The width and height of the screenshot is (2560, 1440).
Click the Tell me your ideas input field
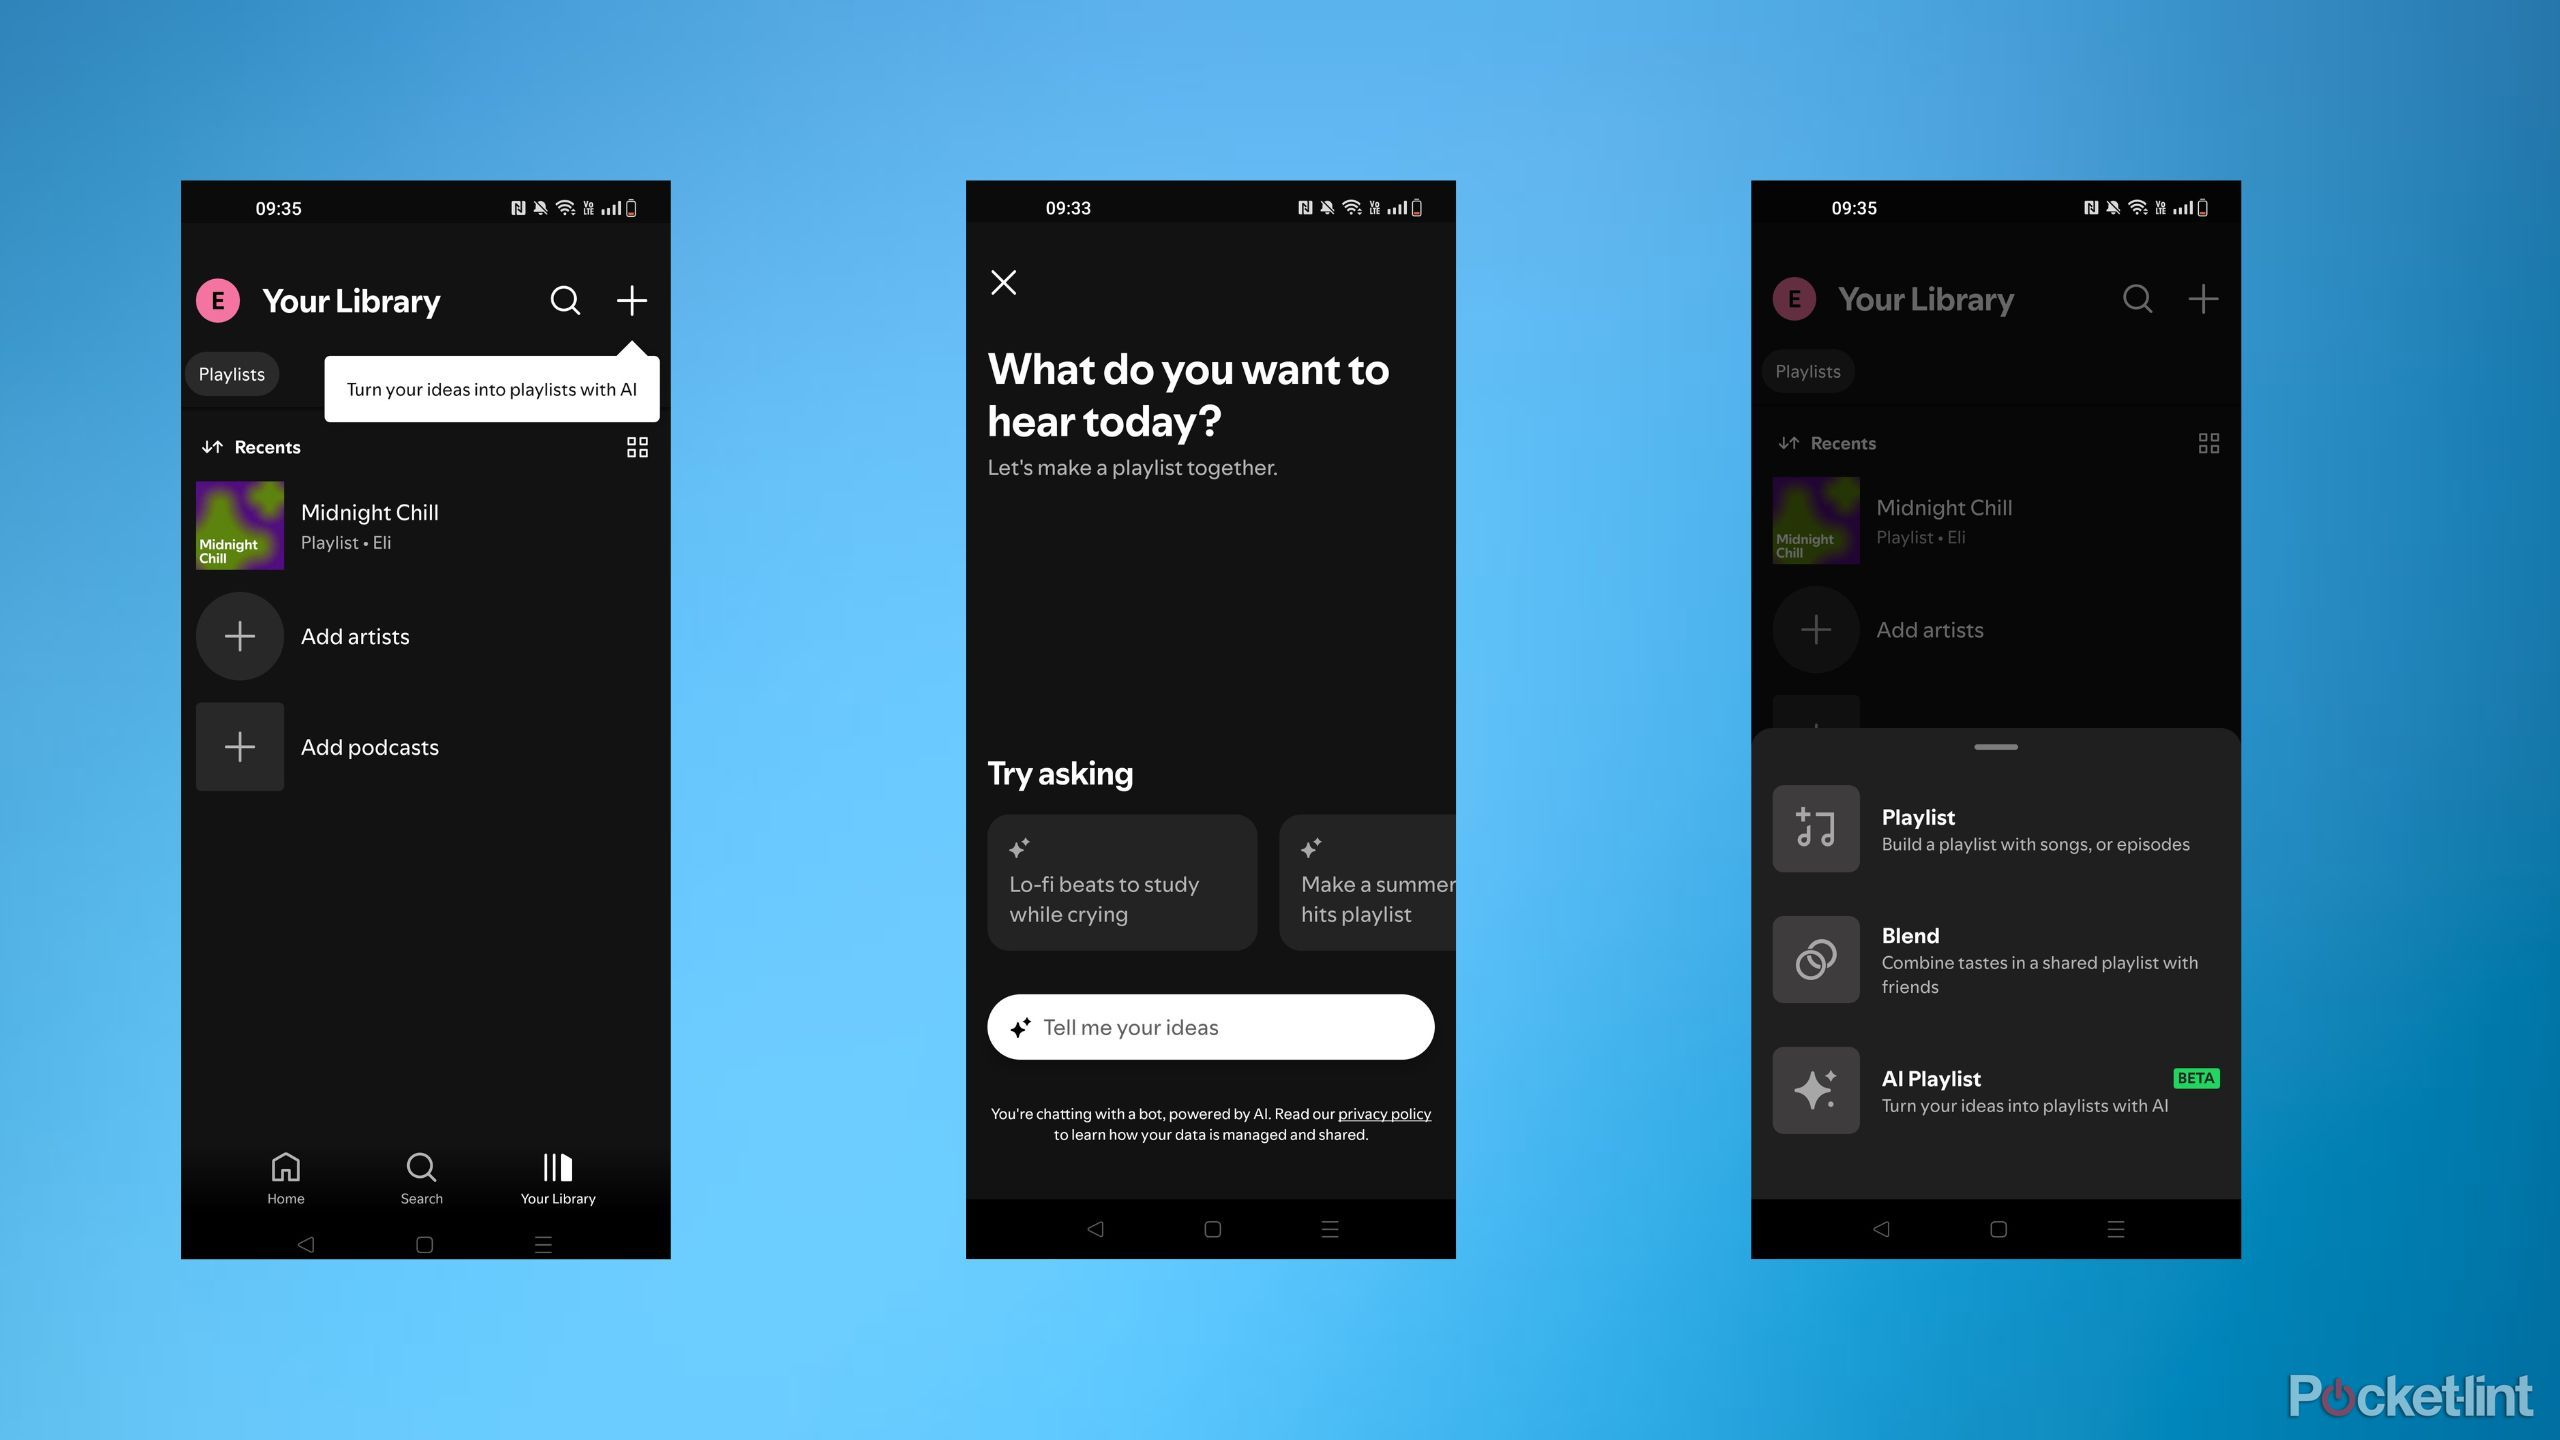1210,1027
